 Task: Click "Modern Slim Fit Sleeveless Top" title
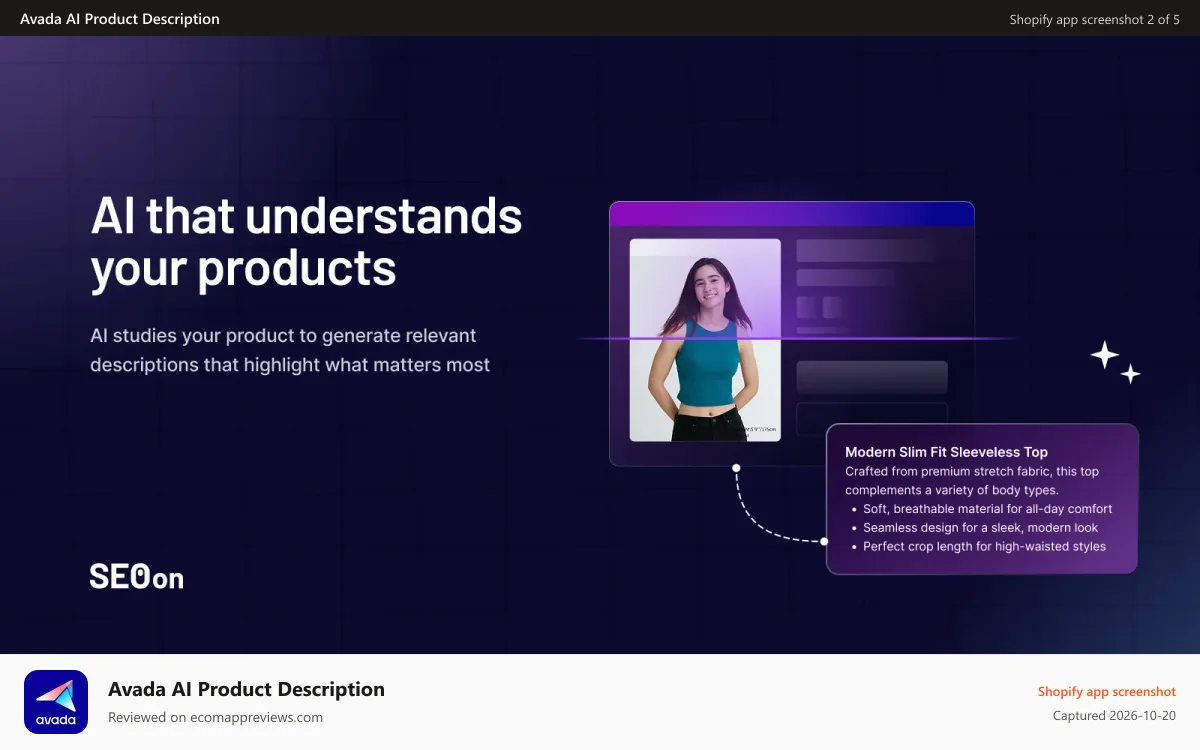point(946,452)
